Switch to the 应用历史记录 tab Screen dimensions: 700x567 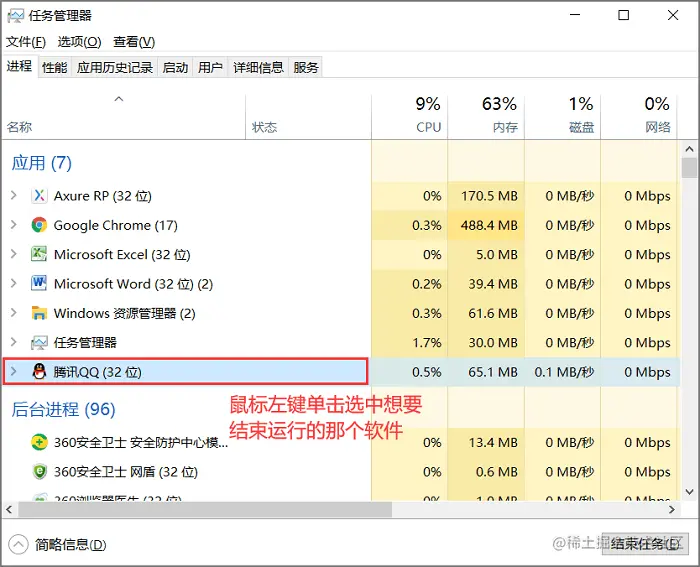point(115,67)
